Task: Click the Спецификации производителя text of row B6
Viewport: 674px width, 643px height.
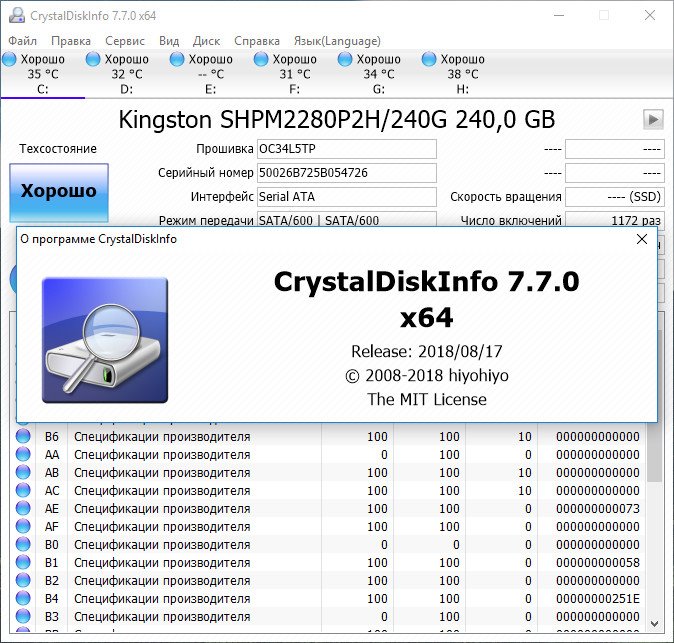Action: pos(162,437)
